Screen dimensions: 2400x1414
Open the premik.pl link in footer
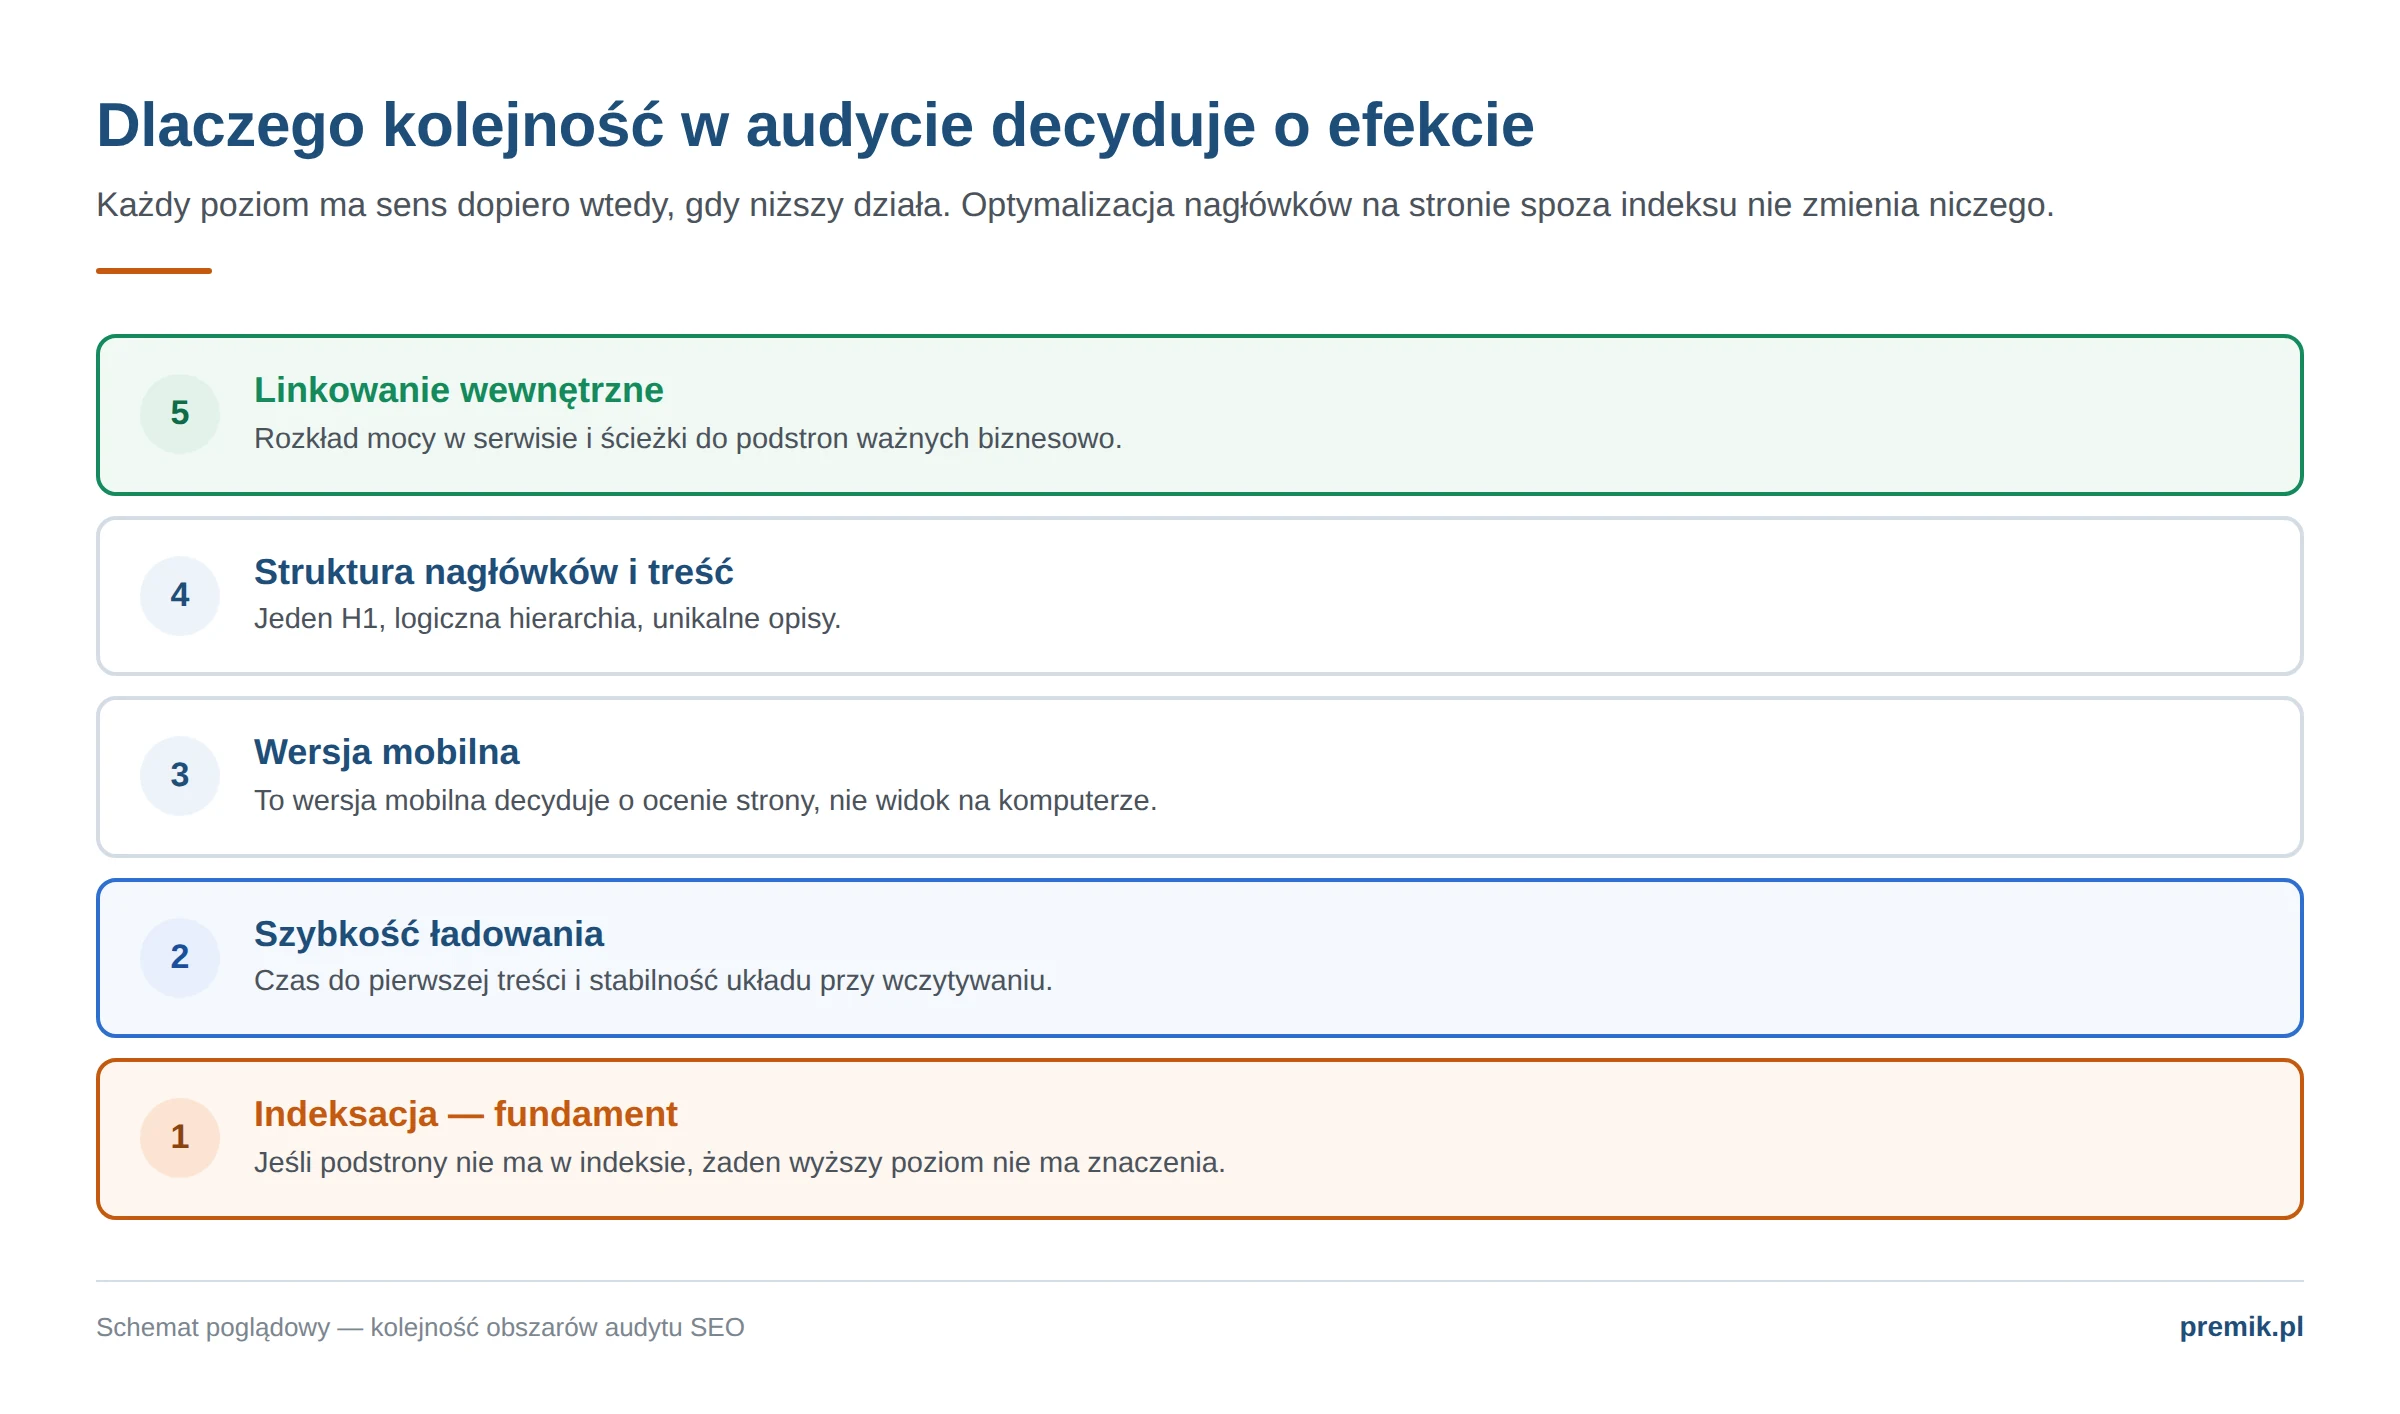click(2241, 1327)
